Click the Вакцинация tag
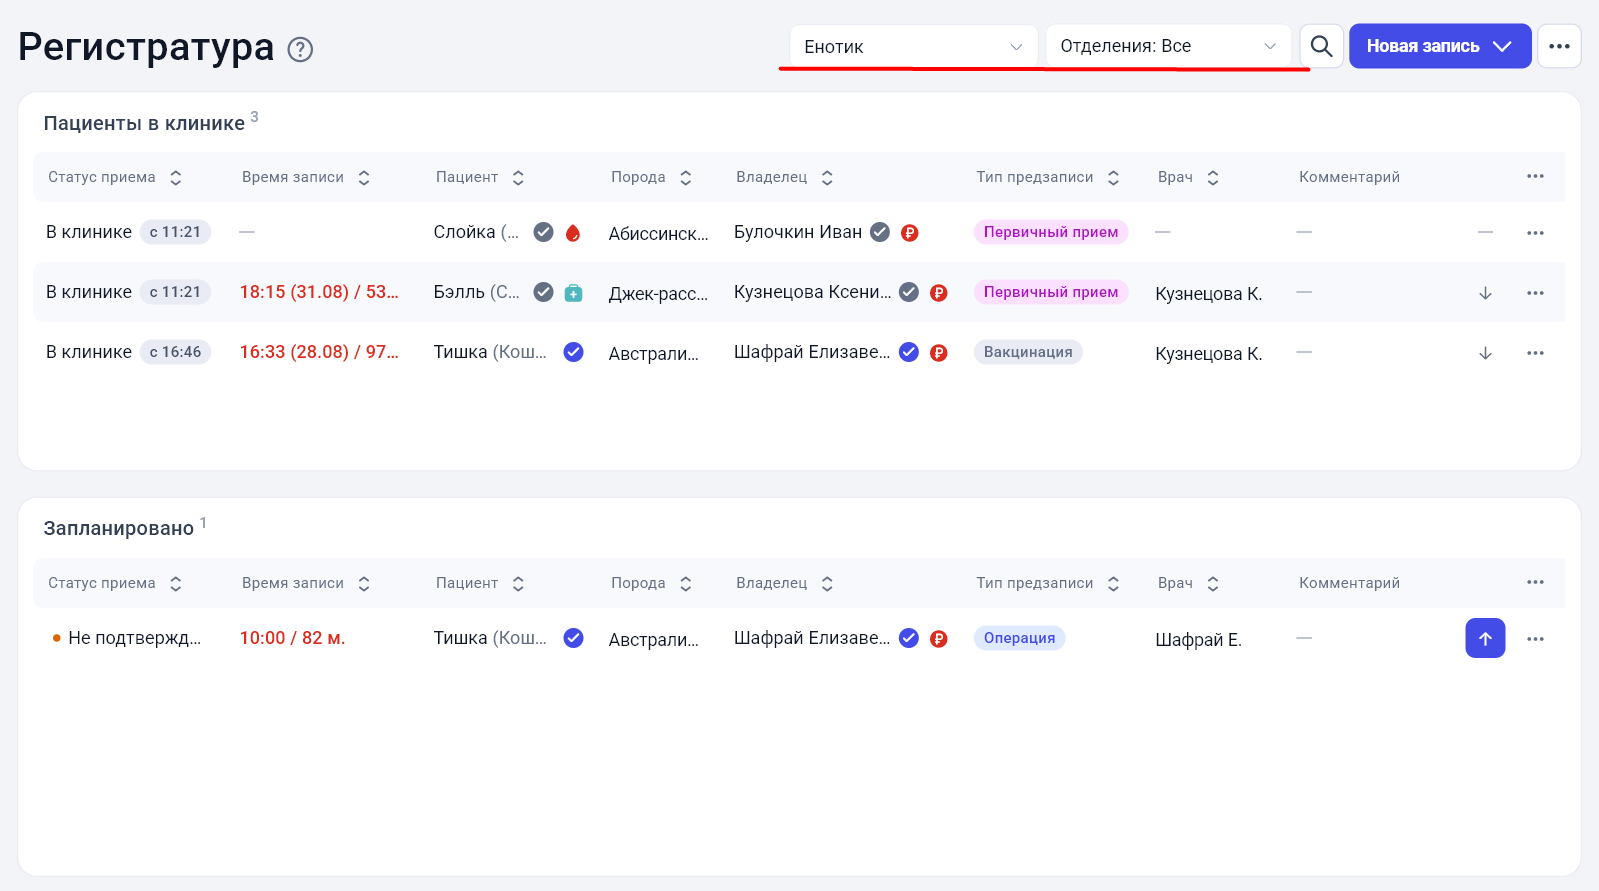This screenshot has height=891, width=1599. pos(1028,352)
